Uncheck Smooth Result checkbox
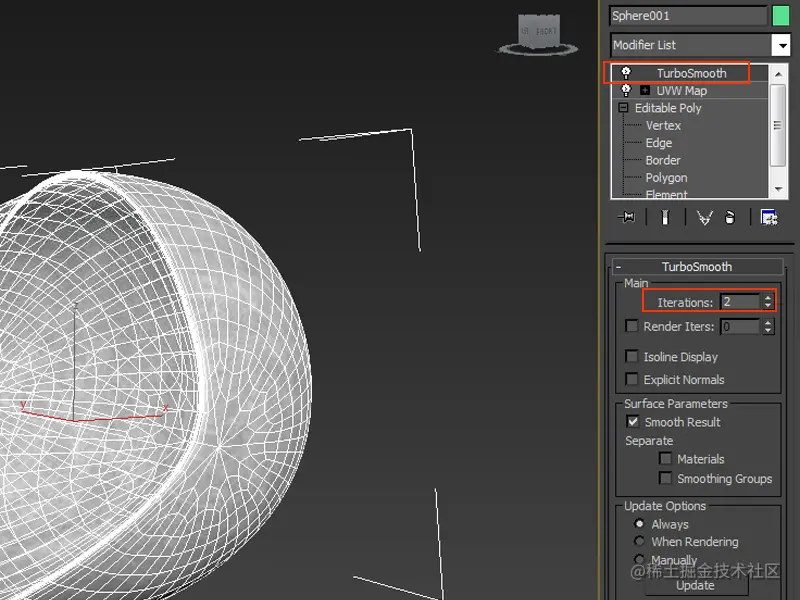Image resolution: width=800 pixels, height=600 pixels. click(633, 421)
